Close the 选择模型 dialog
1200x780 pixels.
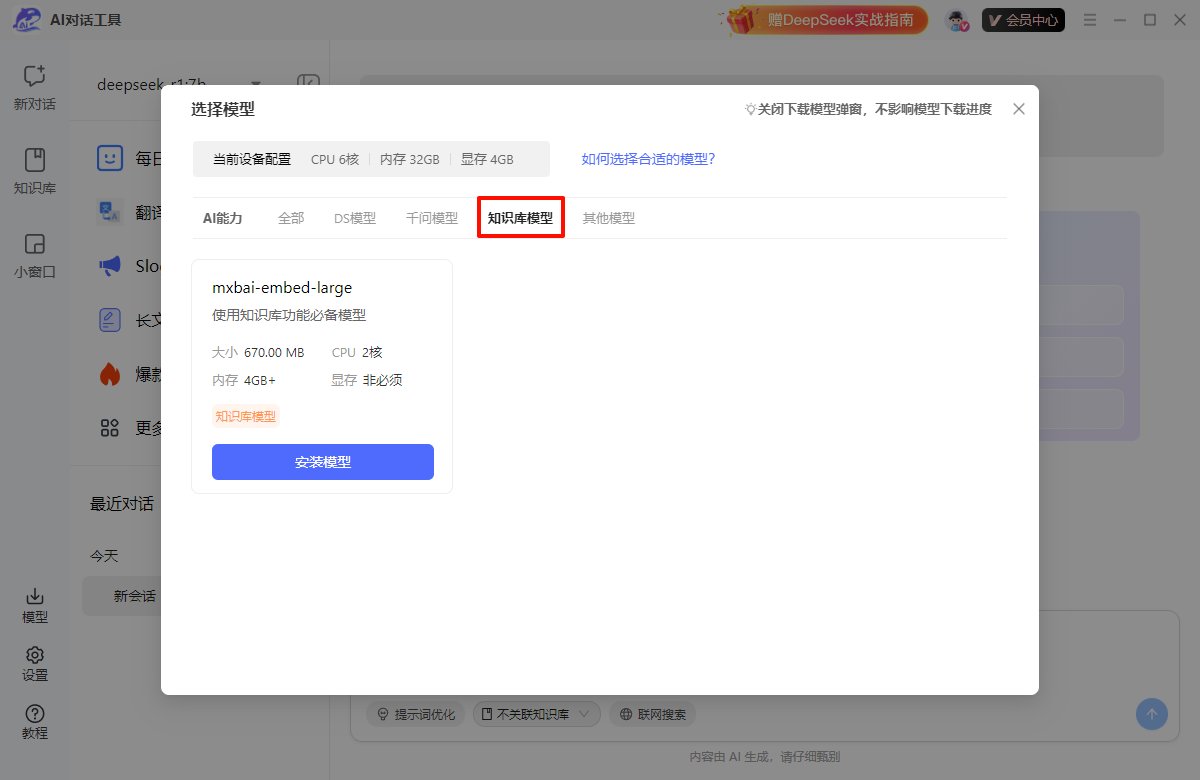(x=1019, y=109)
